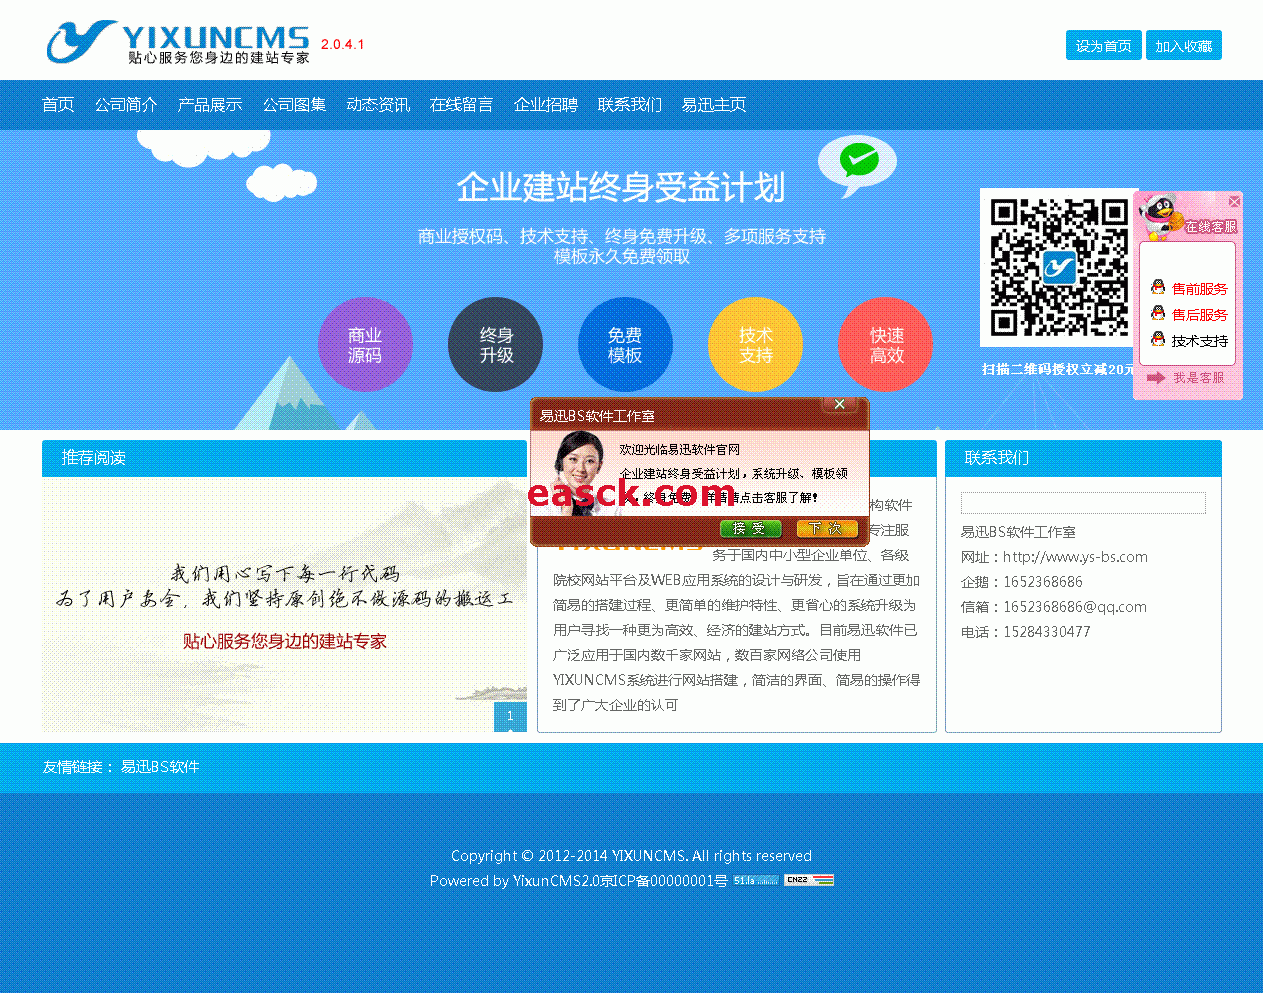
Task: Click the CNZZ statistics badge in footer
Action: pyautogui.click(x=809, y=880)
